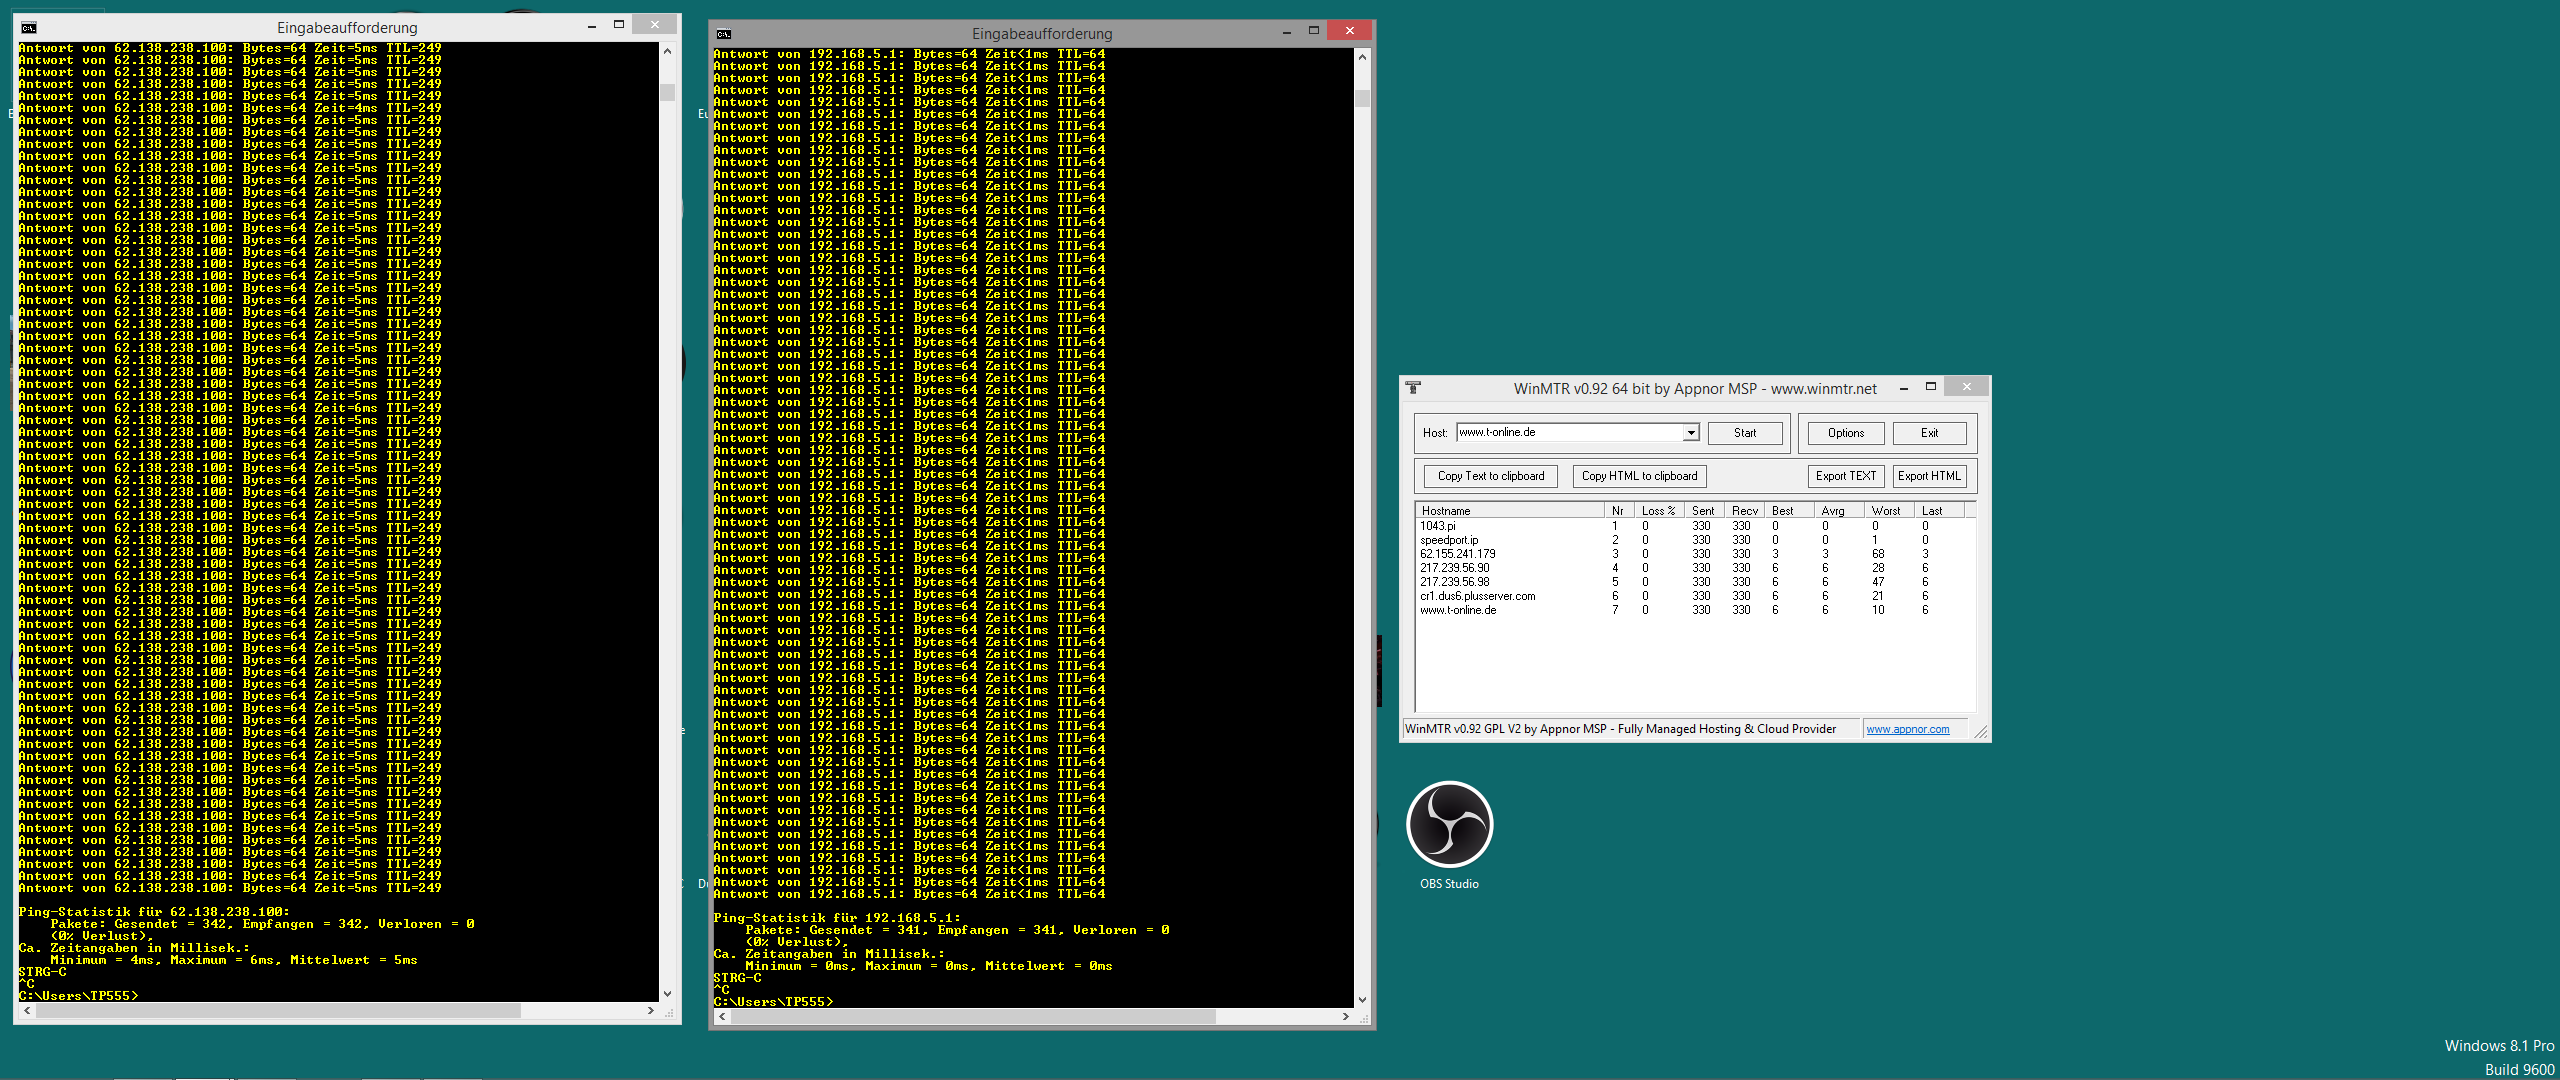
Task: Click the Exit button in WinMTR
Action: coord(1928,433)
